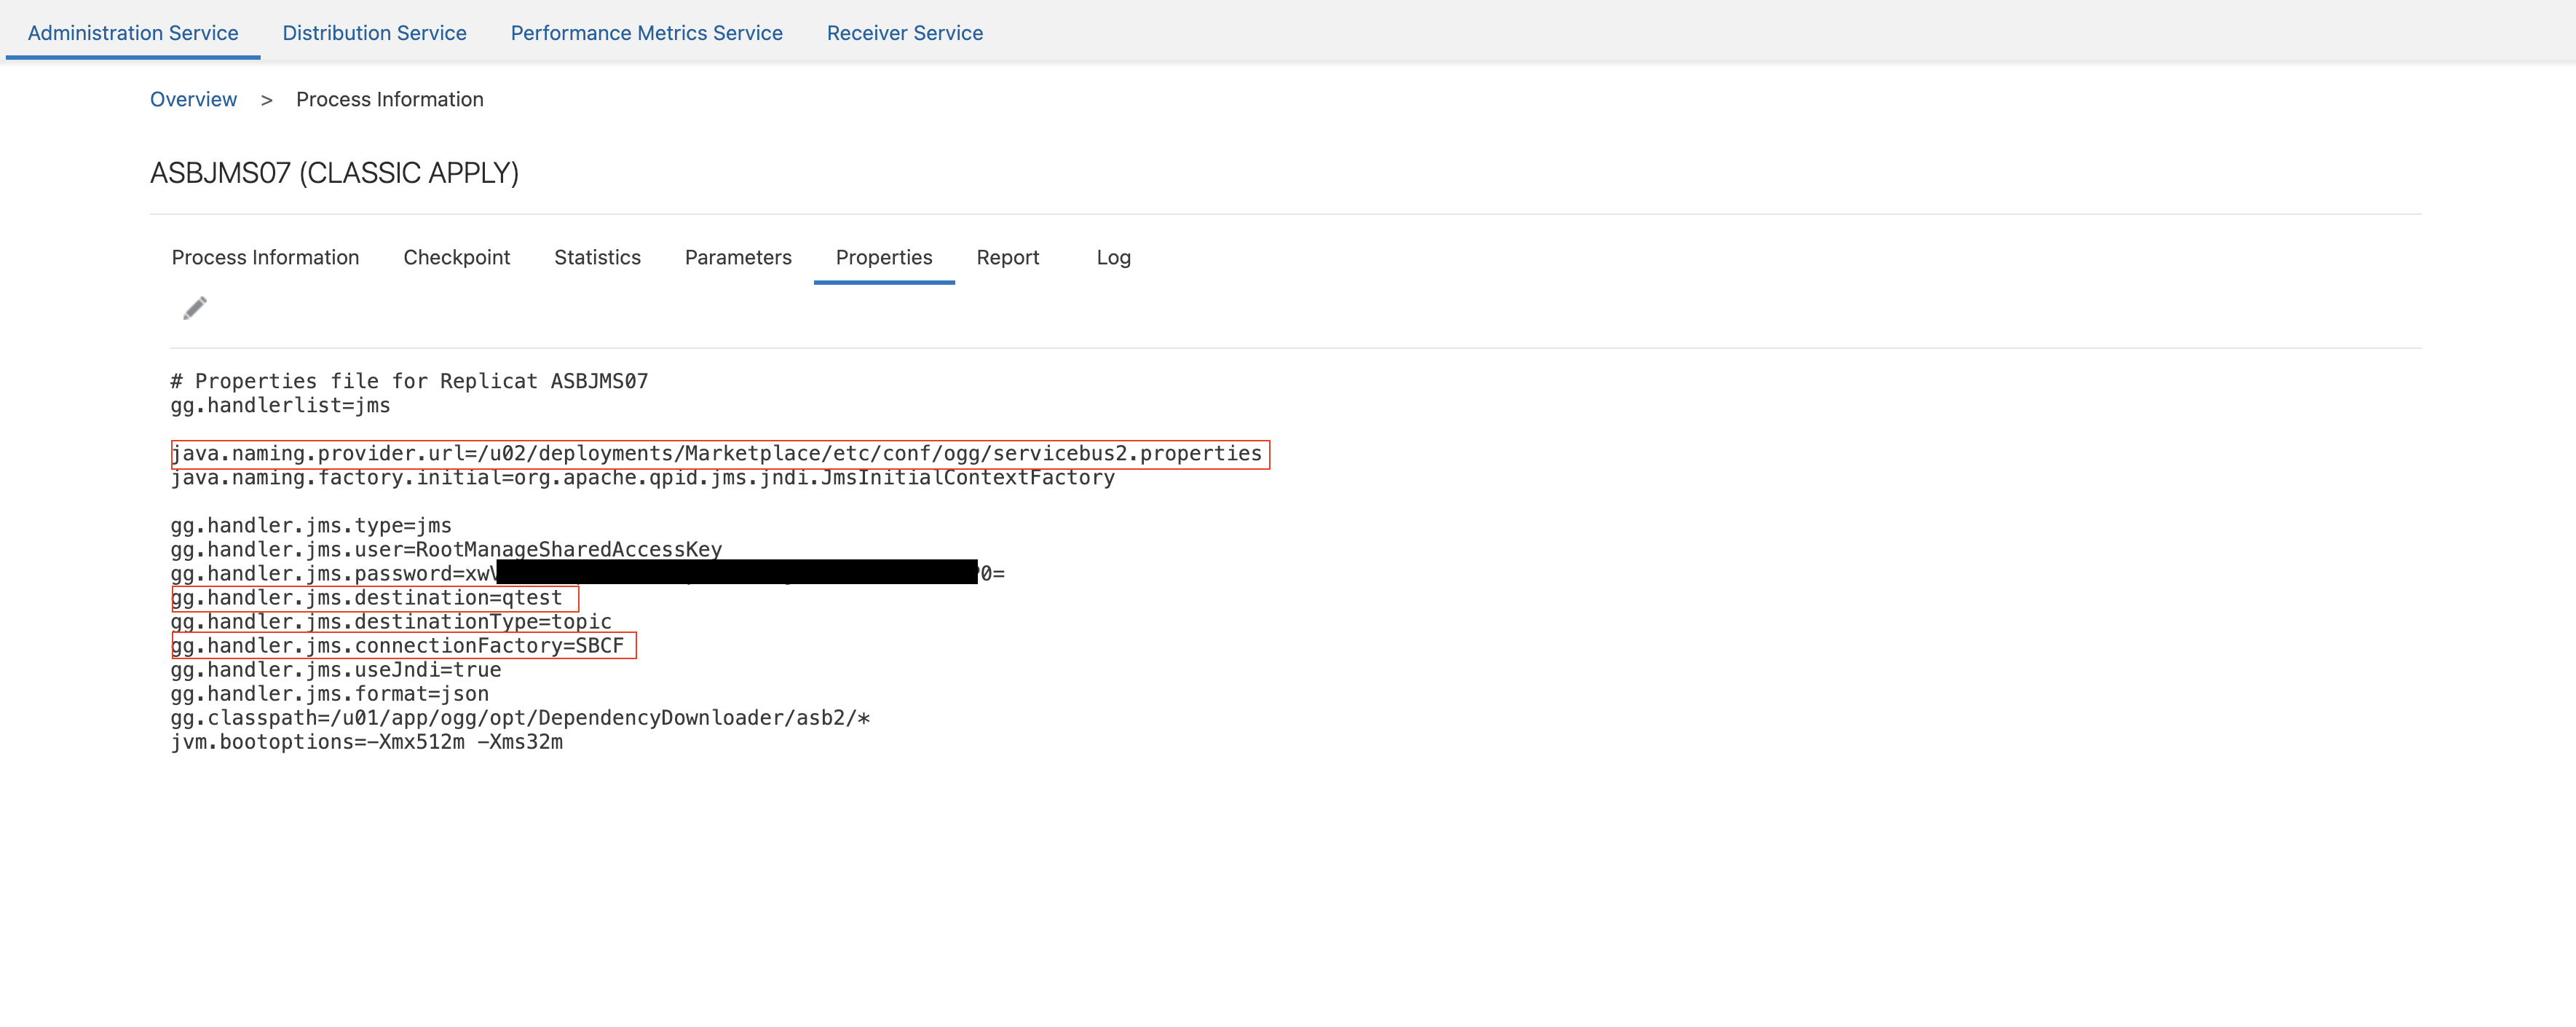Go to Receiver Service tab
Screen dimensions: 2576x1027
904,33
